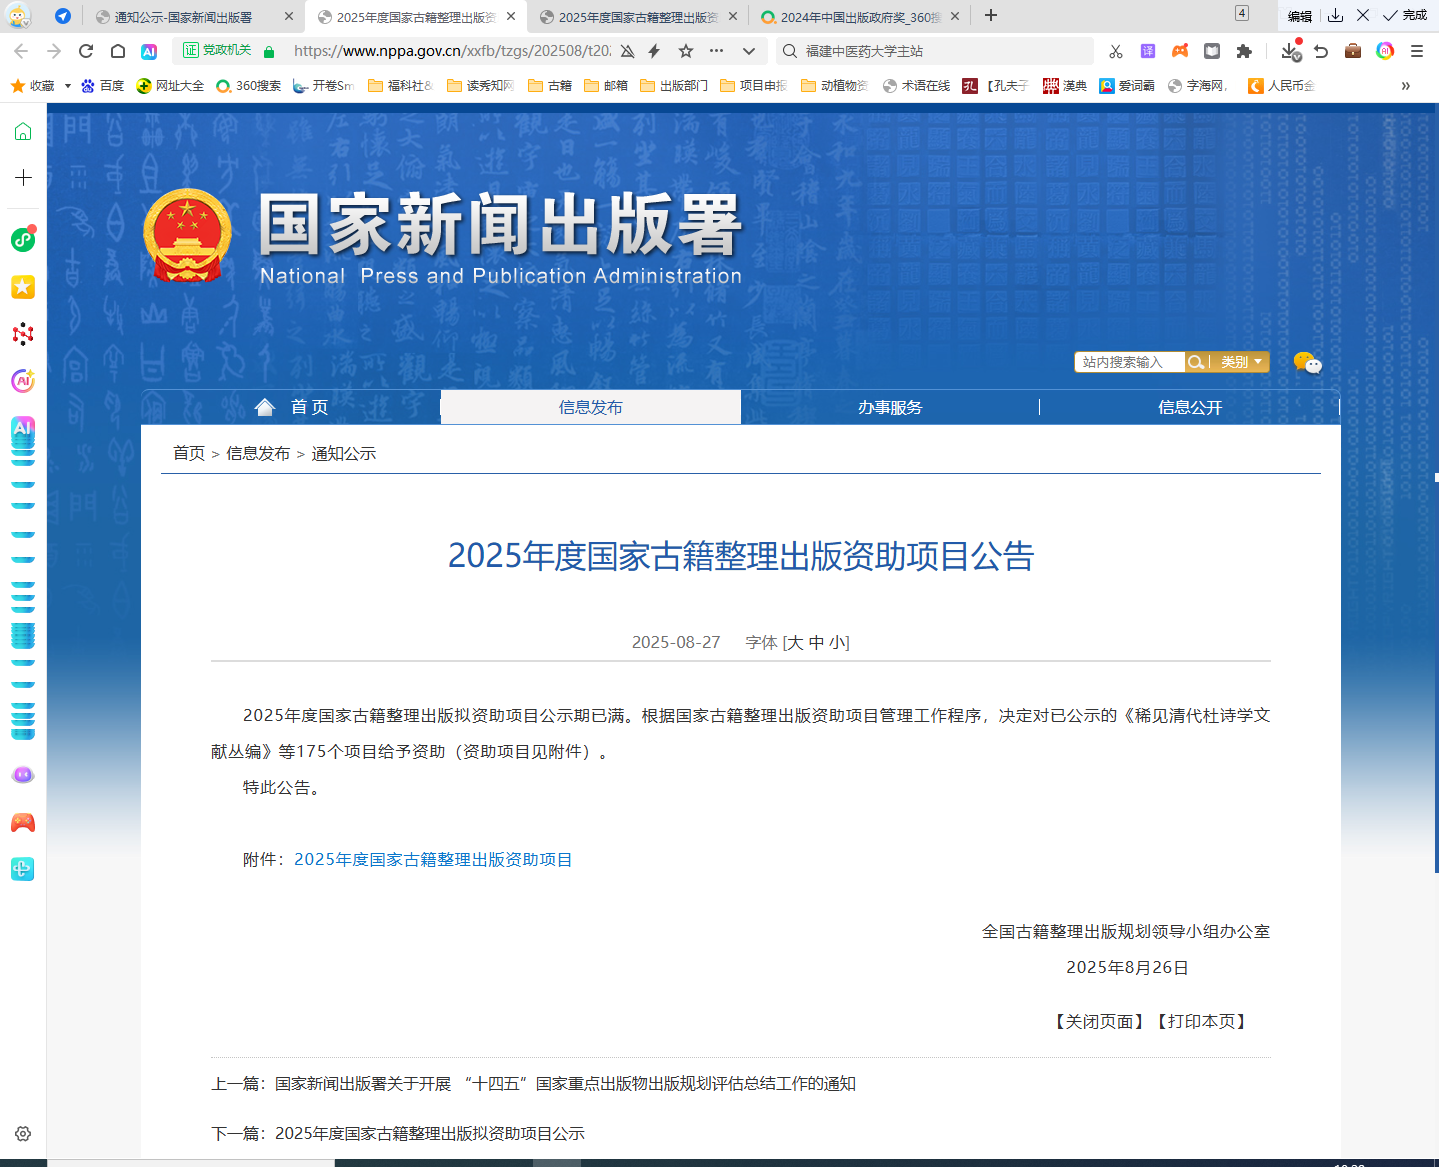Expand the 类别 search category dropdown
This screenshot has height=1167, width=1439.
(x=1241, y=362)
